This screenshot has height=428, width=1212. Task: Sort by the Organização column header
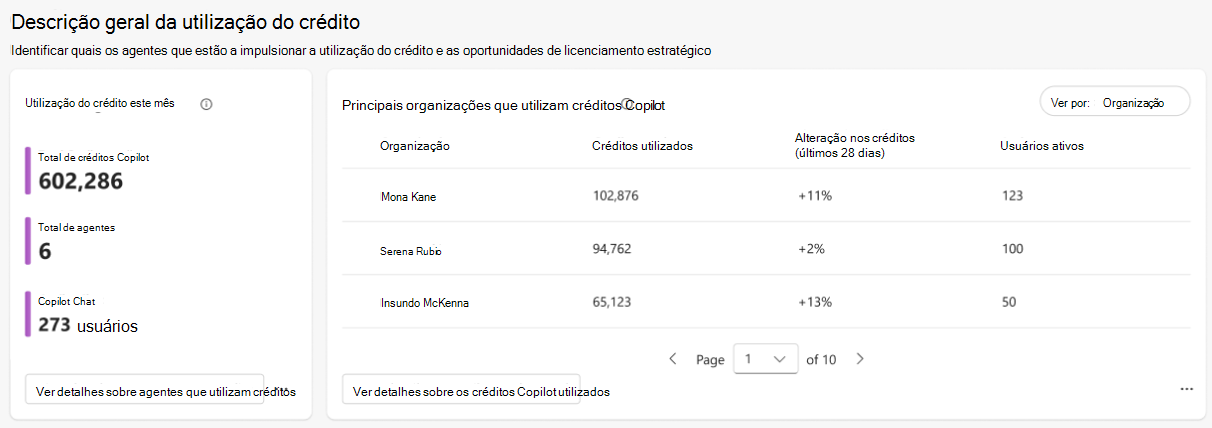415,146
